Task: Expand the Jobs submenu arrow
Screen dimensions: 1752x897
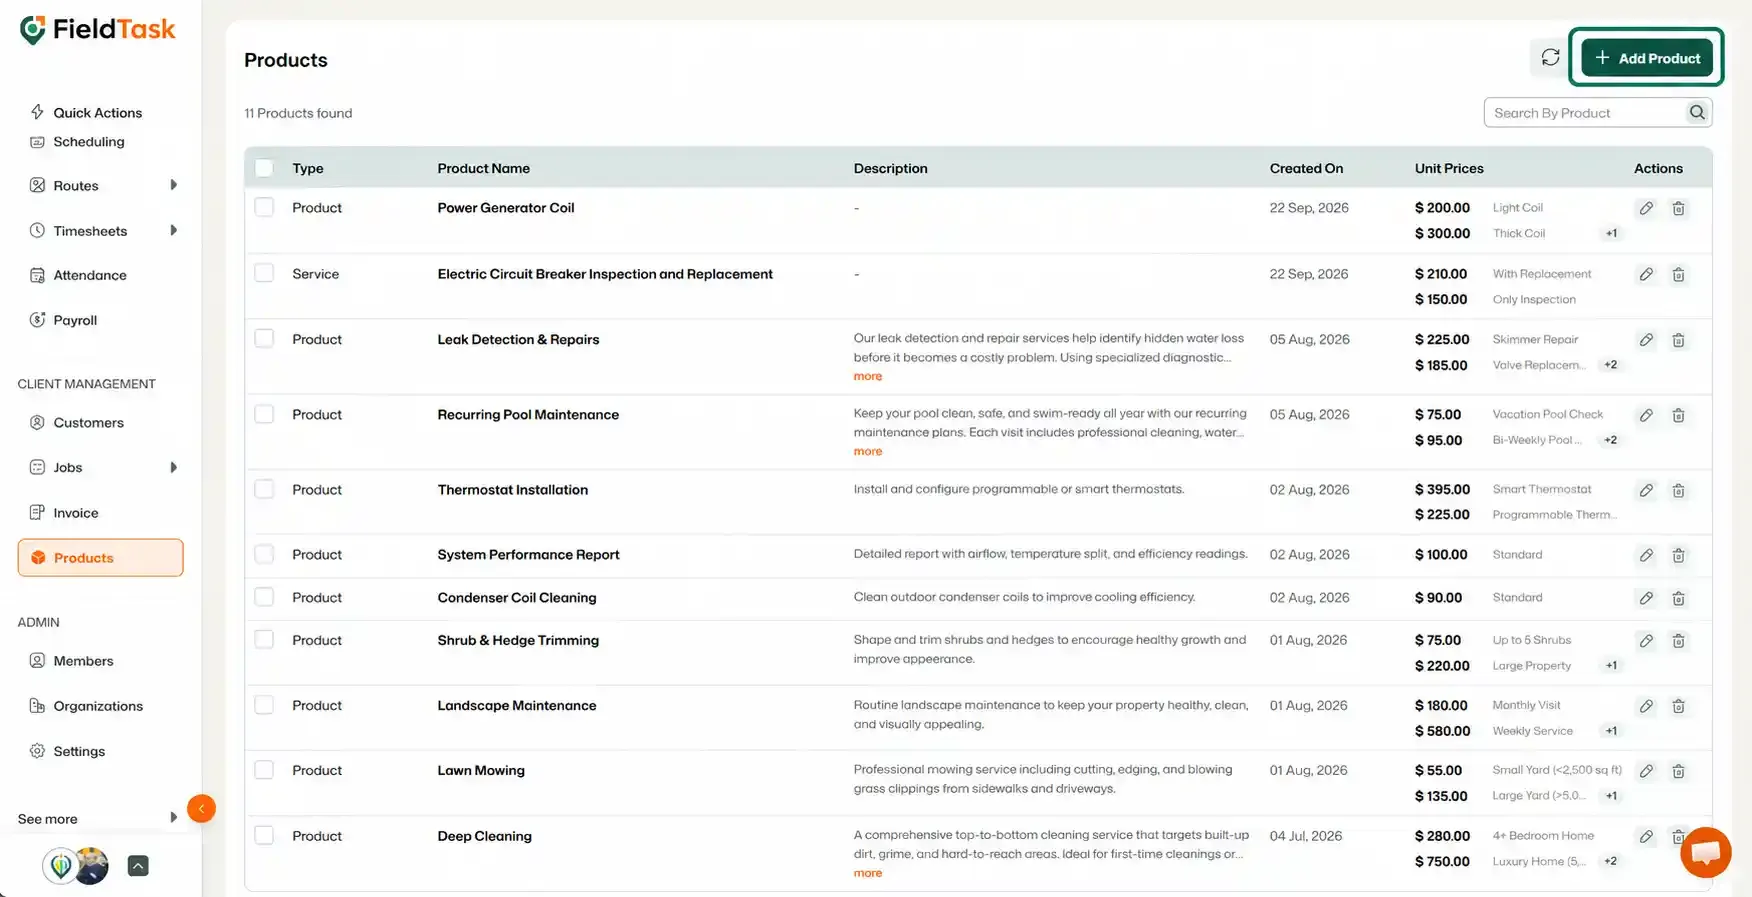Action: click(x=173, y=467)
